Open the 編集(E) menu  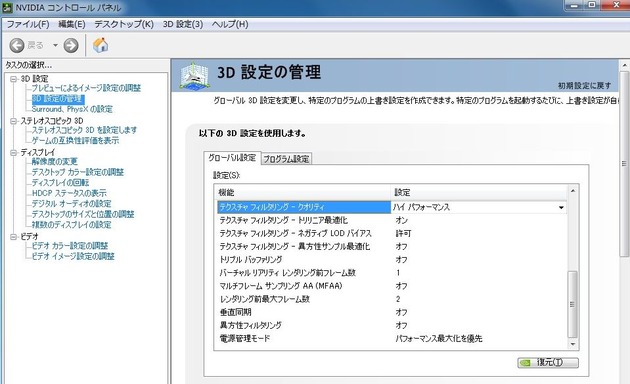[72, 24]
